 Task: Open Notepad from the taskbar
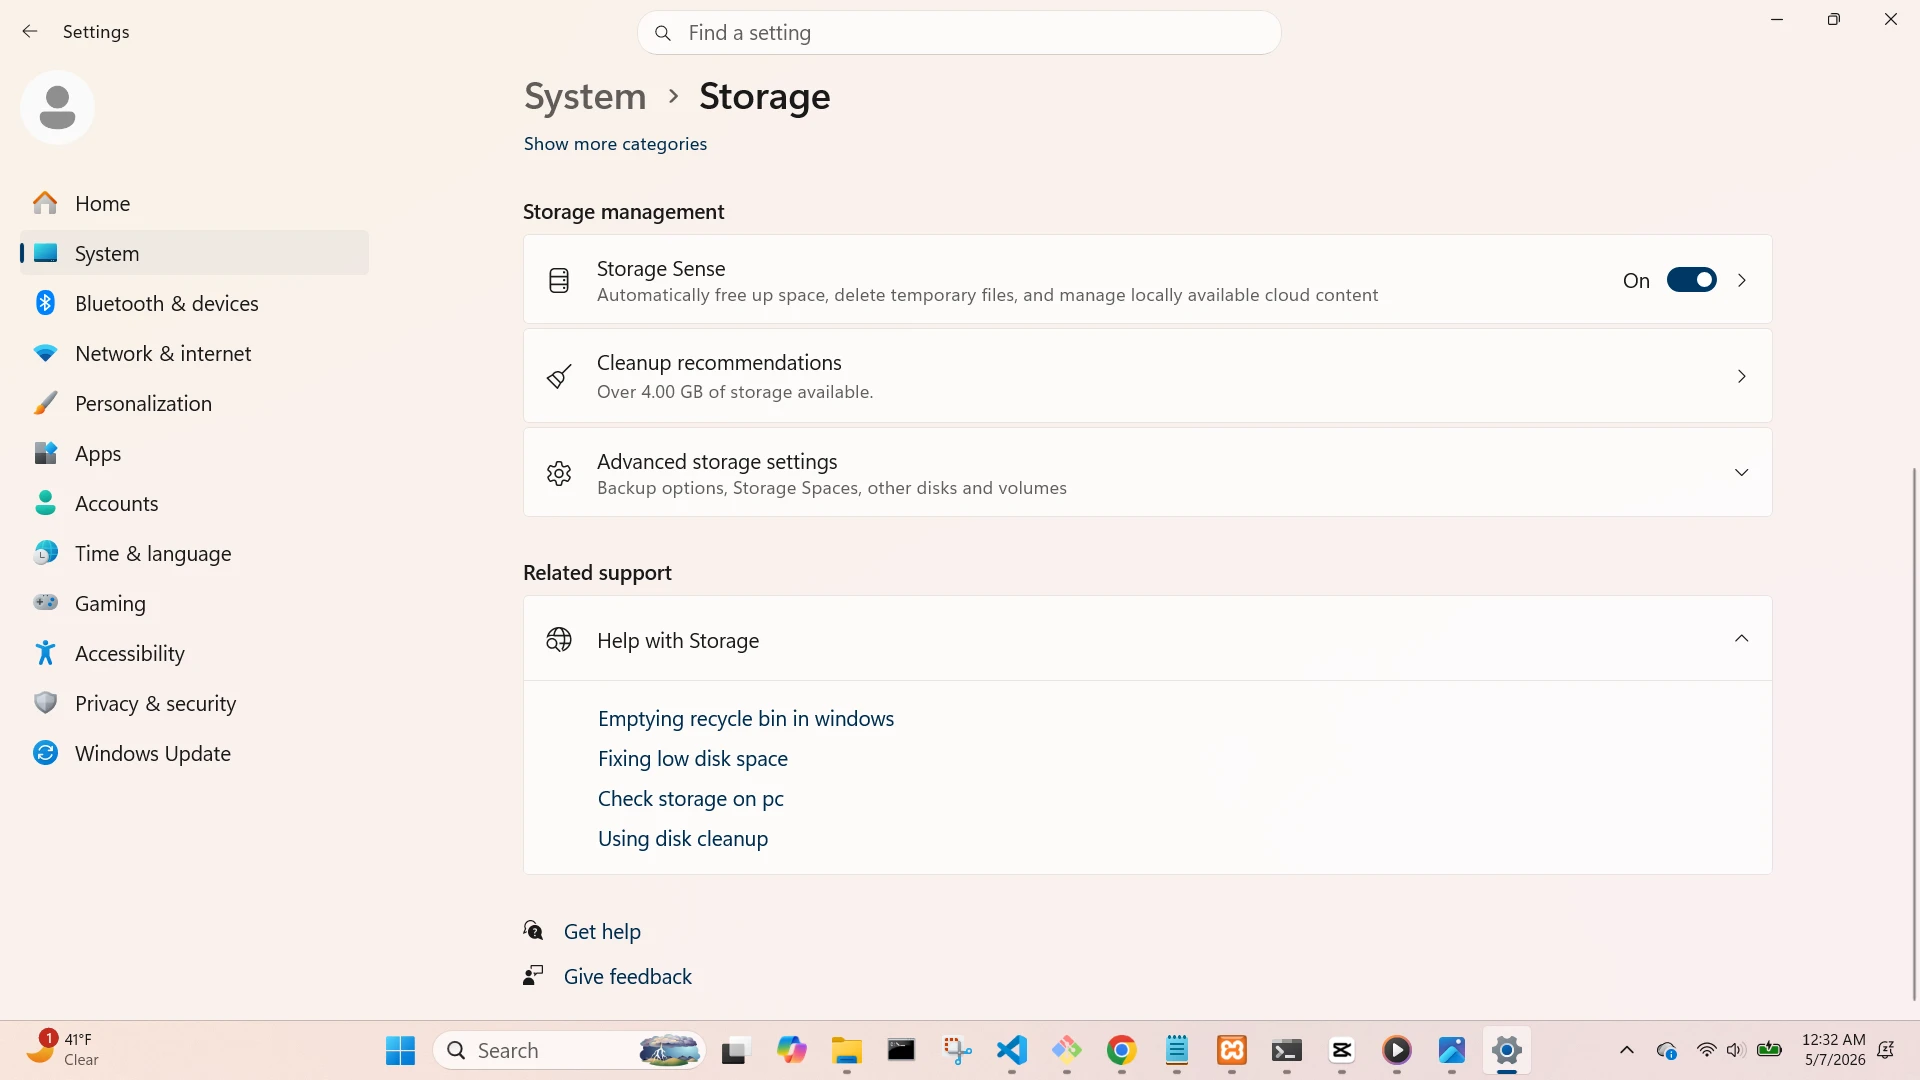1177,1050
